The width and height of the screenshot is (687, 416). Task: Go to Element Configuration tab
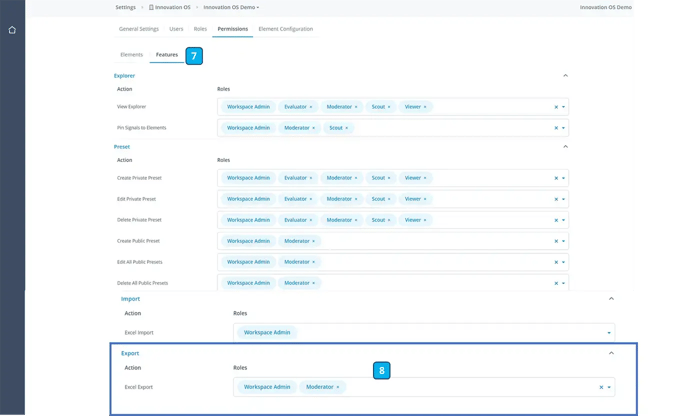pyautogui.click(x=286, y=29)
